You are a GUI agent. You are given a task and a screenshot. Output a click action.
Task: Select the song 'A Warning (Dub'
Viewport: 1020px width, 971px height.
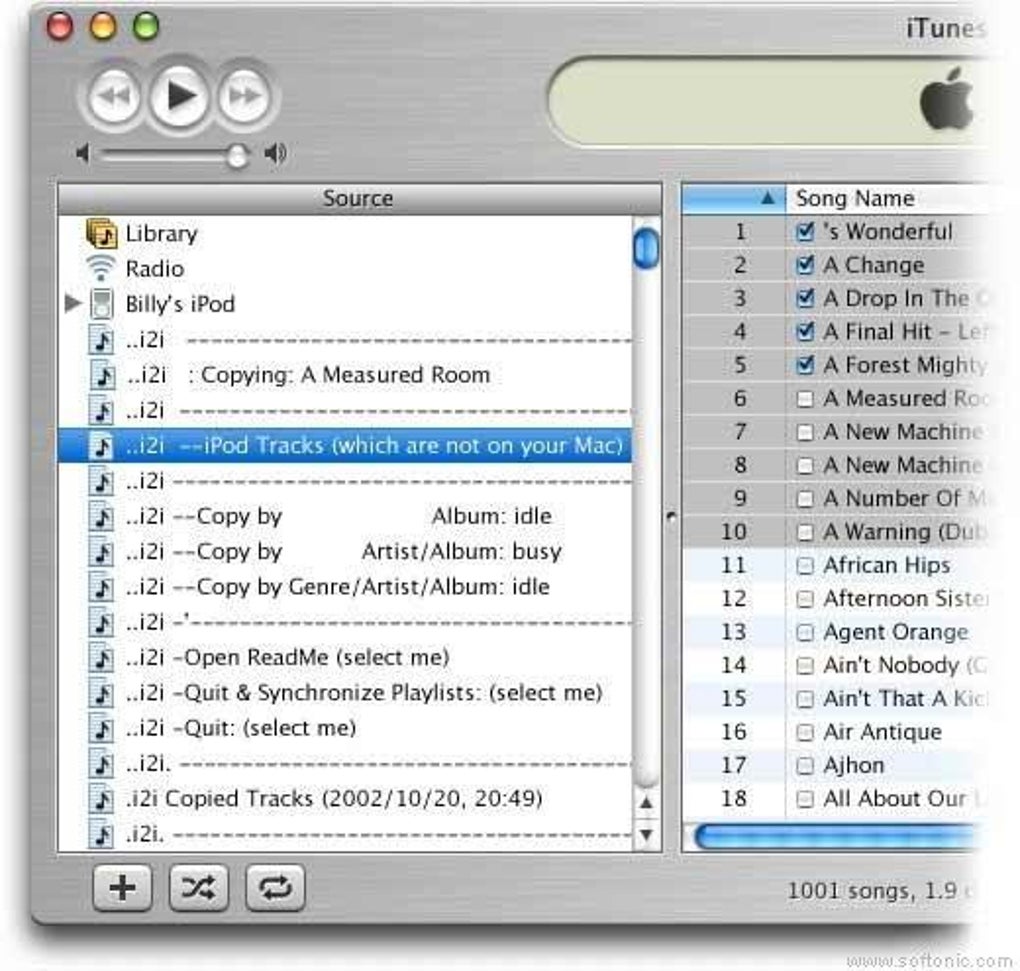906,532
